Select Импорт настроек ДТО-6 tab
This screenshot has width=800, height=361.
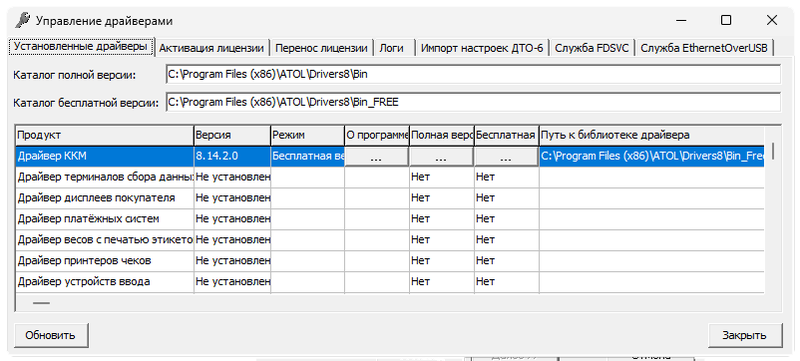[x=482, y=48]
